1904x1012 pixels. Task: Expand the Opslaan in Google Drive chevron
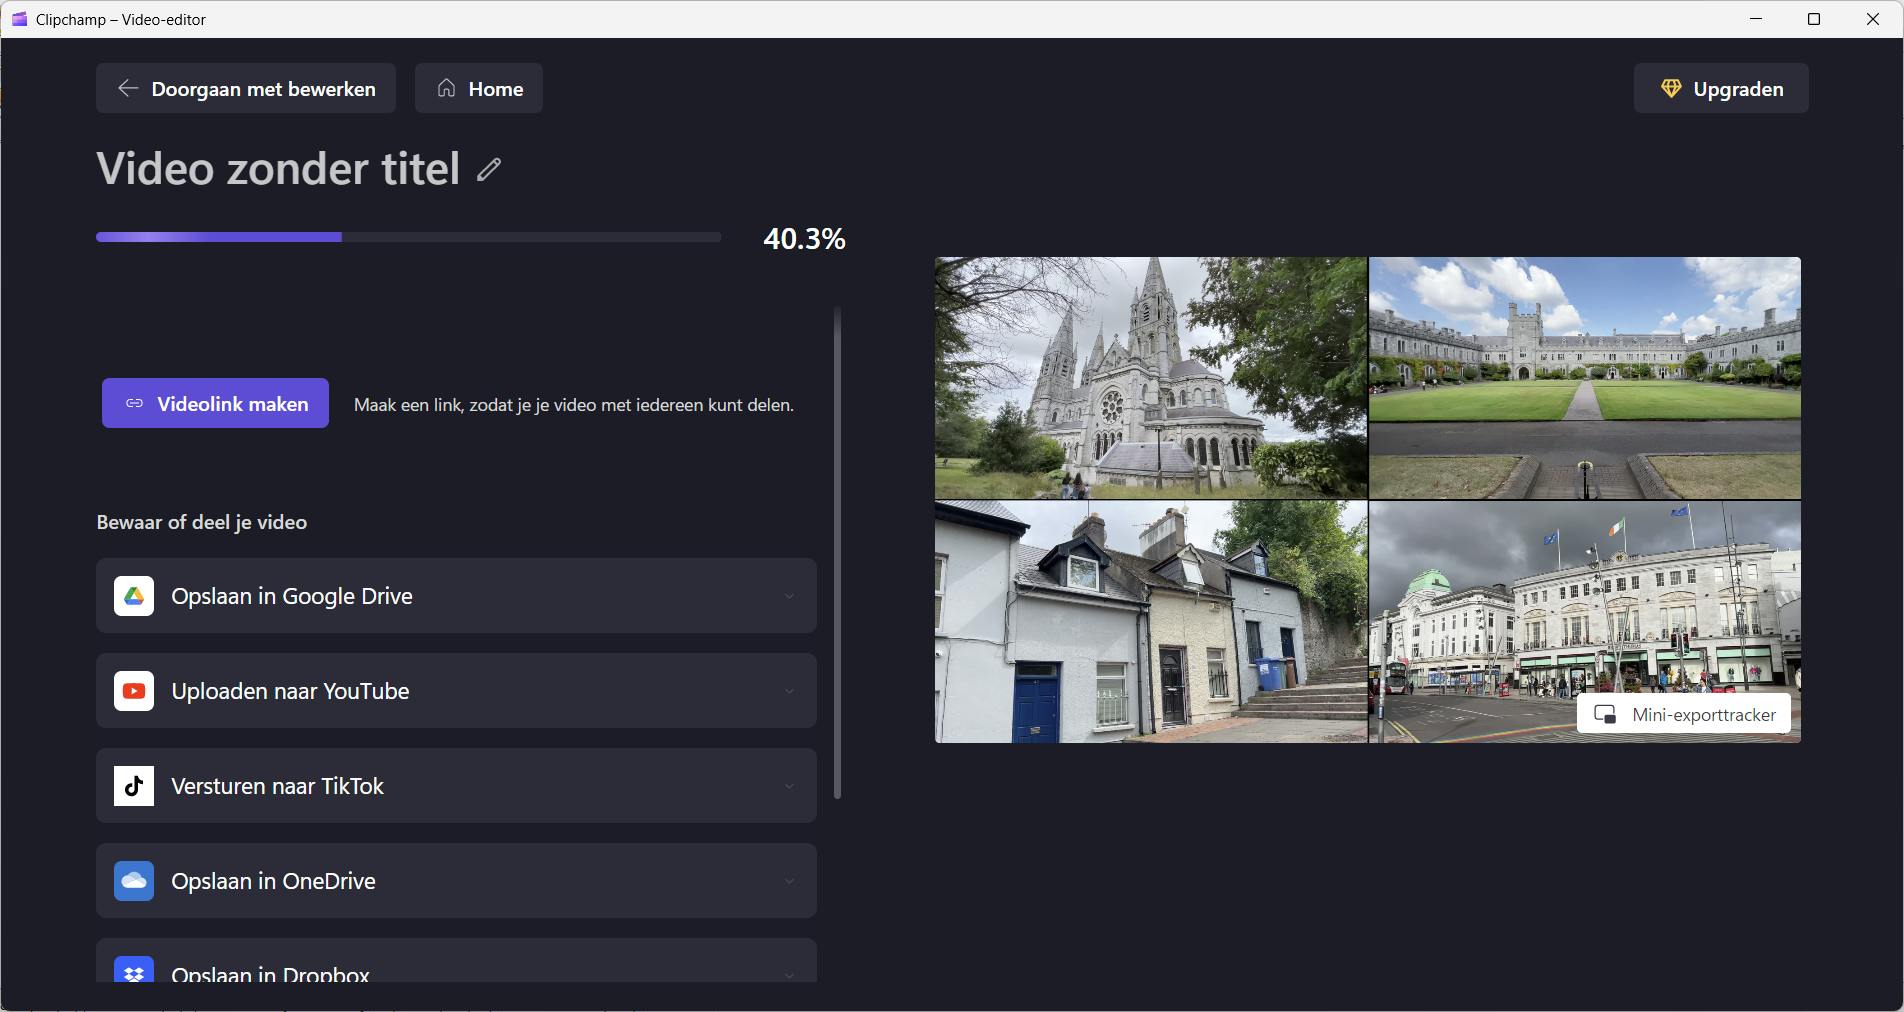(789, 596)
